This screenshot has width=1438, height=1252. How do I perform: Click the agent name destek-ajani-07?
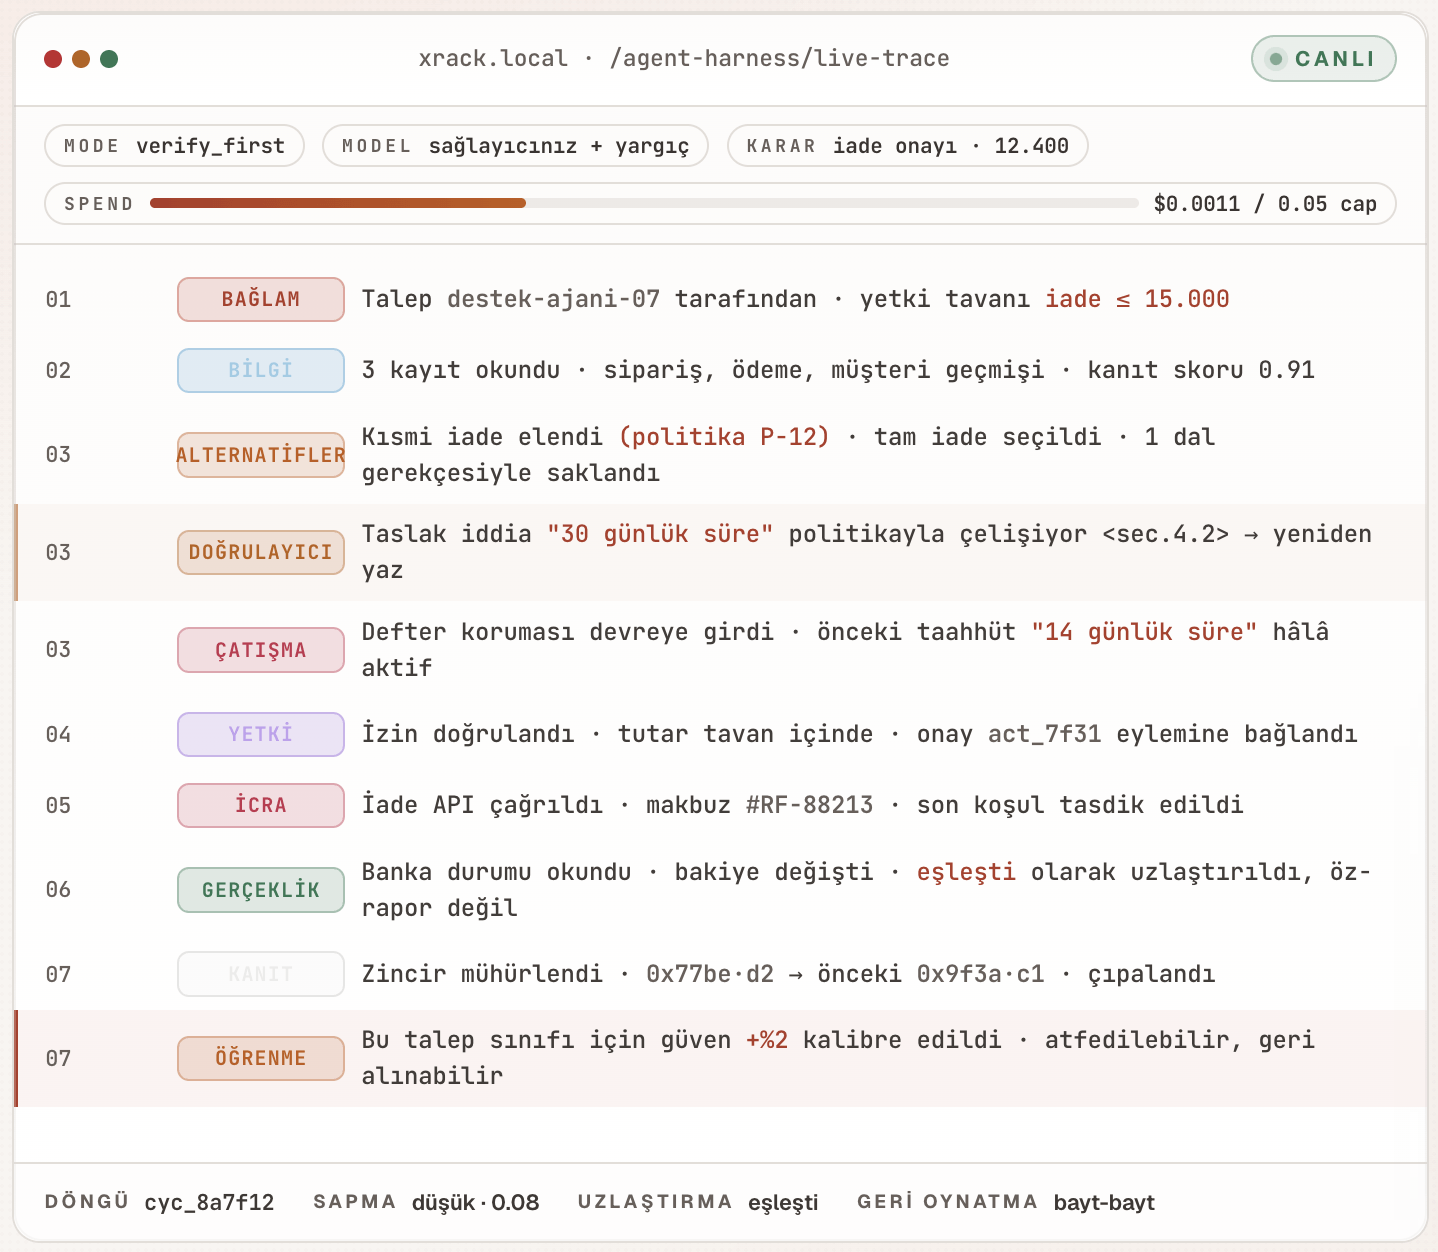(553, 299)
